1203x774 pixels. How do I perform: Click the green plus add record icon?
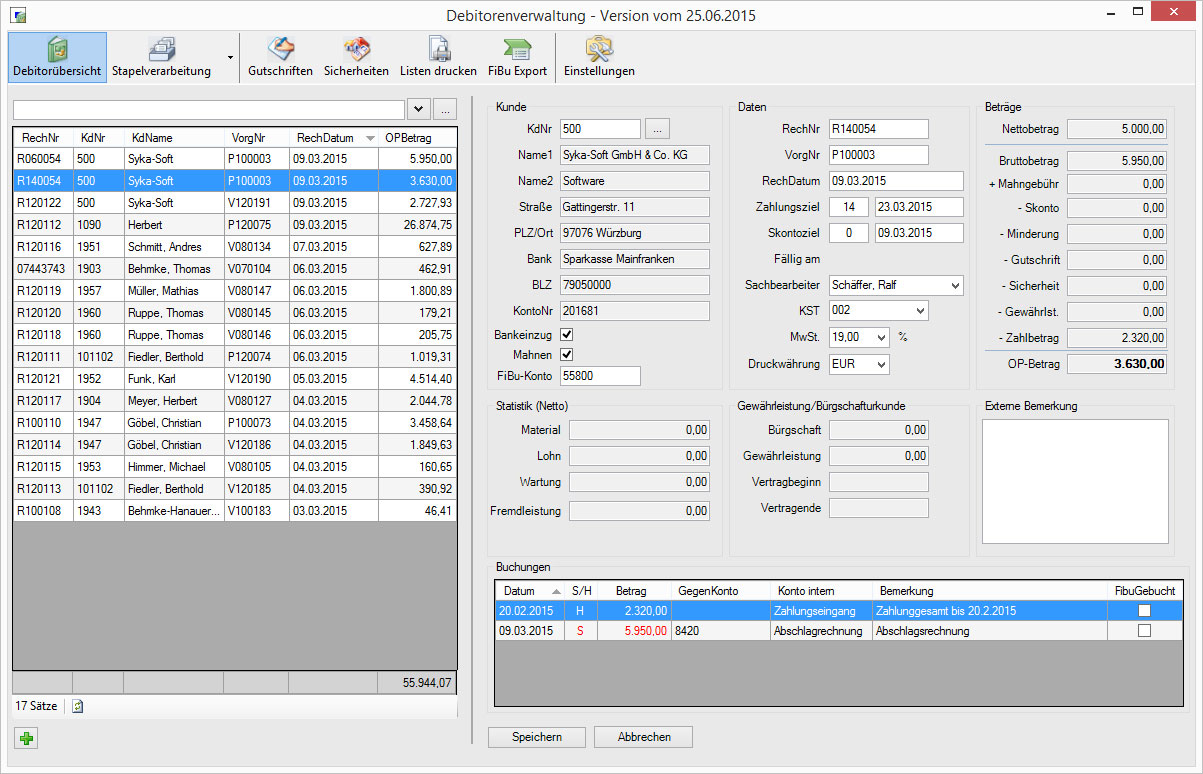click(27, 739)
